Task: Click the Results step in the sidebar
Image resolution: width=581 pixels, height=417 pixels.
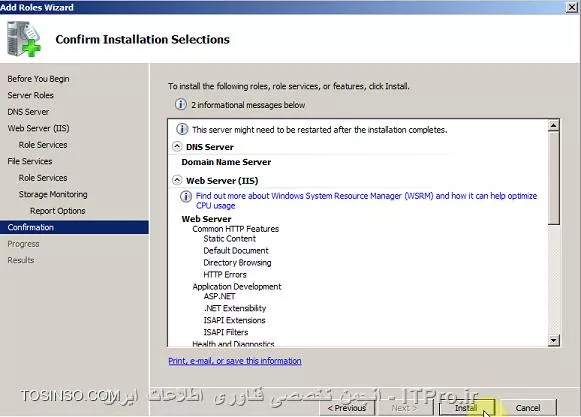Action: point(21,260)
